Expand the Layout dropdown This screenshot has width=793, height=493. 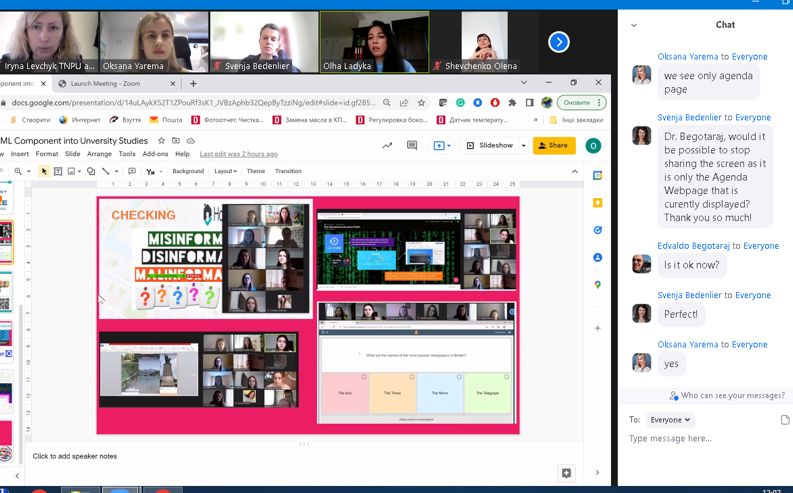225,171
